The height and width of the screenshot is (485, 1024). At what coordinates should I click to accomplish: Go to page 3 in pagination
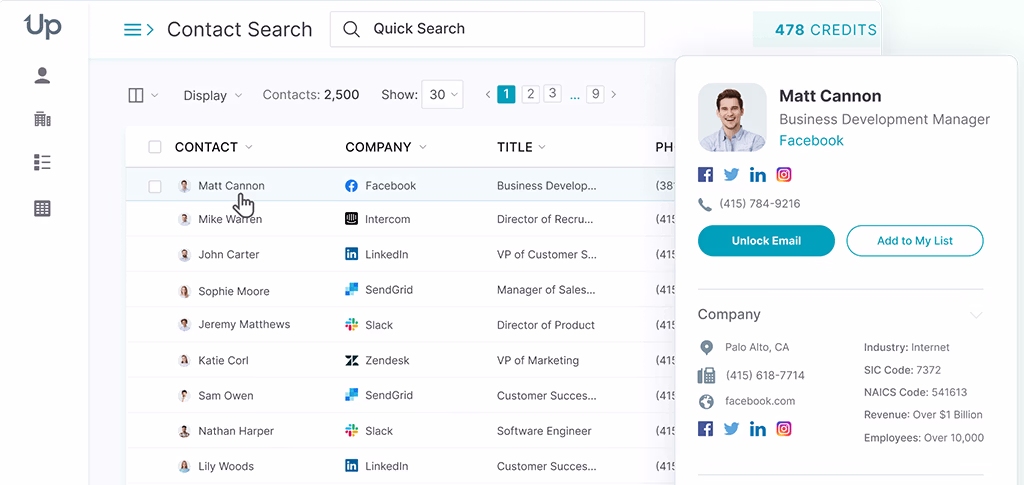[x=552, y=93]
